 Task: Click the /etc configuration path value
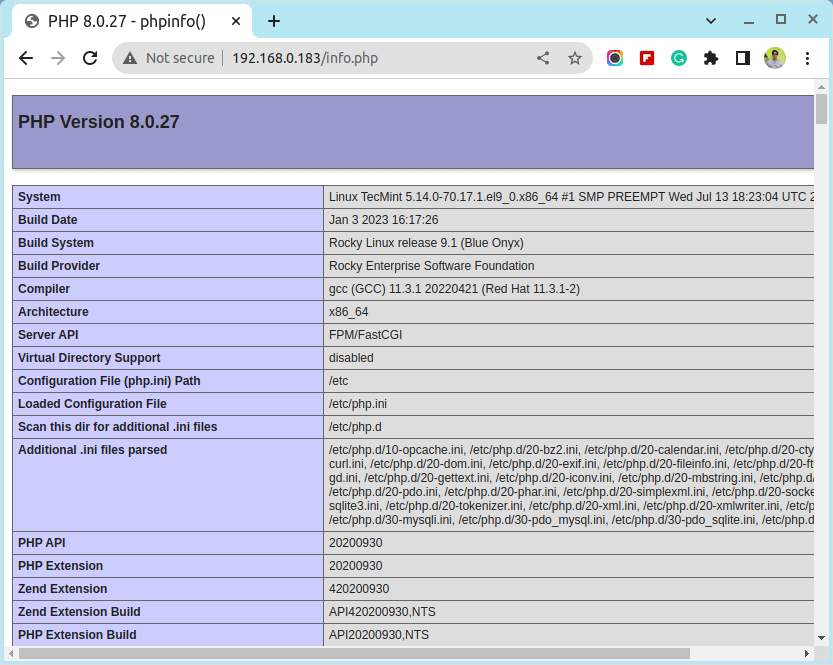pyautogui.click(x=338, y=381)
